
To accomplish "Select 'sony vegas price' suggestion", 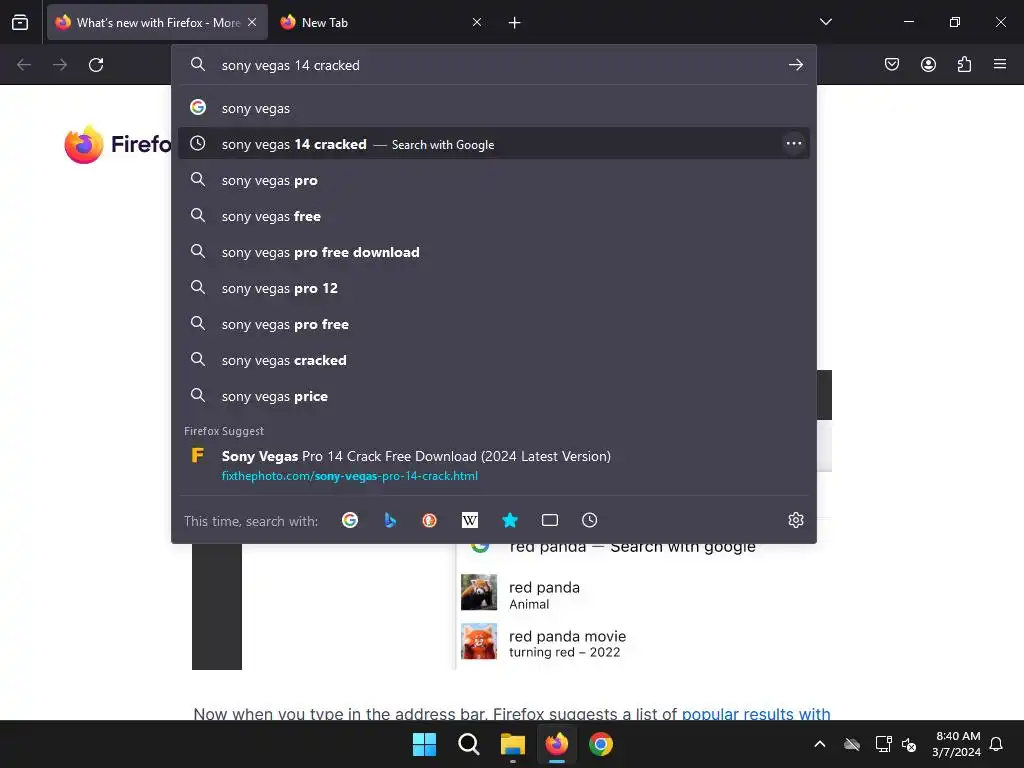I will point(494,396).
